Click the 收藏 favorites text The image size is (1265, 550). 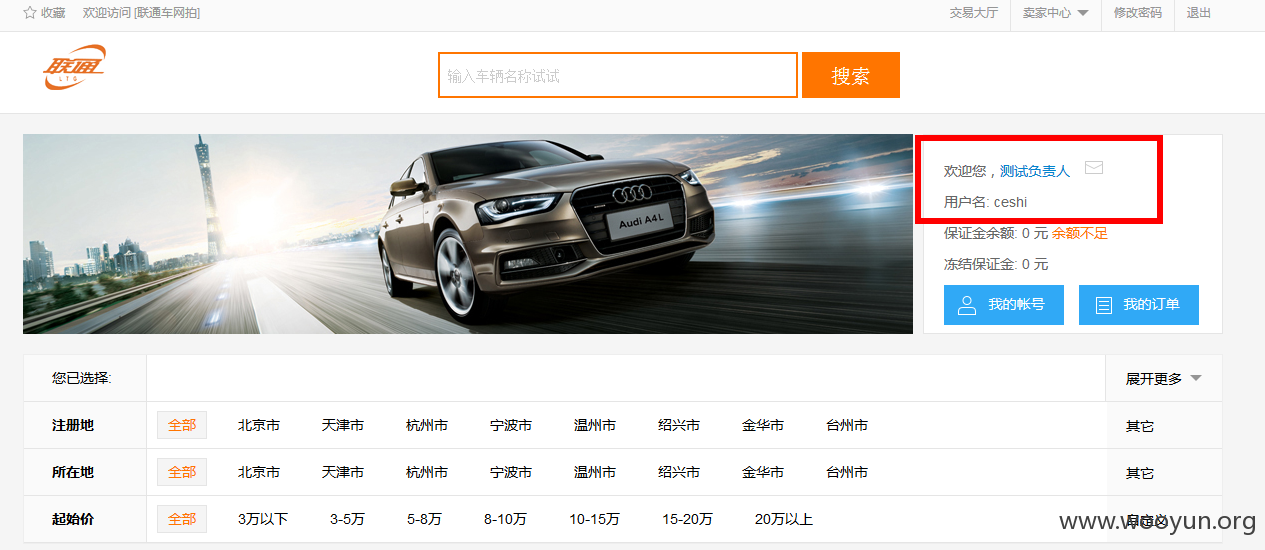tap(53, 13)
